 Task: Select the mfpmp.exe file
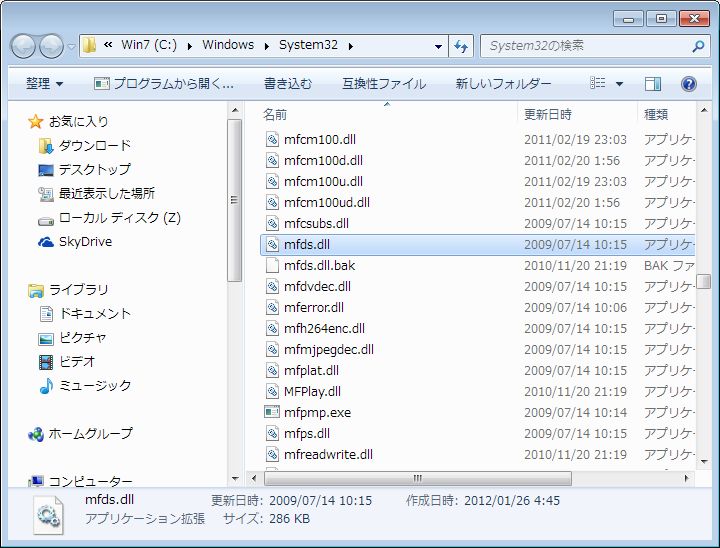click(x=317, y=412)
